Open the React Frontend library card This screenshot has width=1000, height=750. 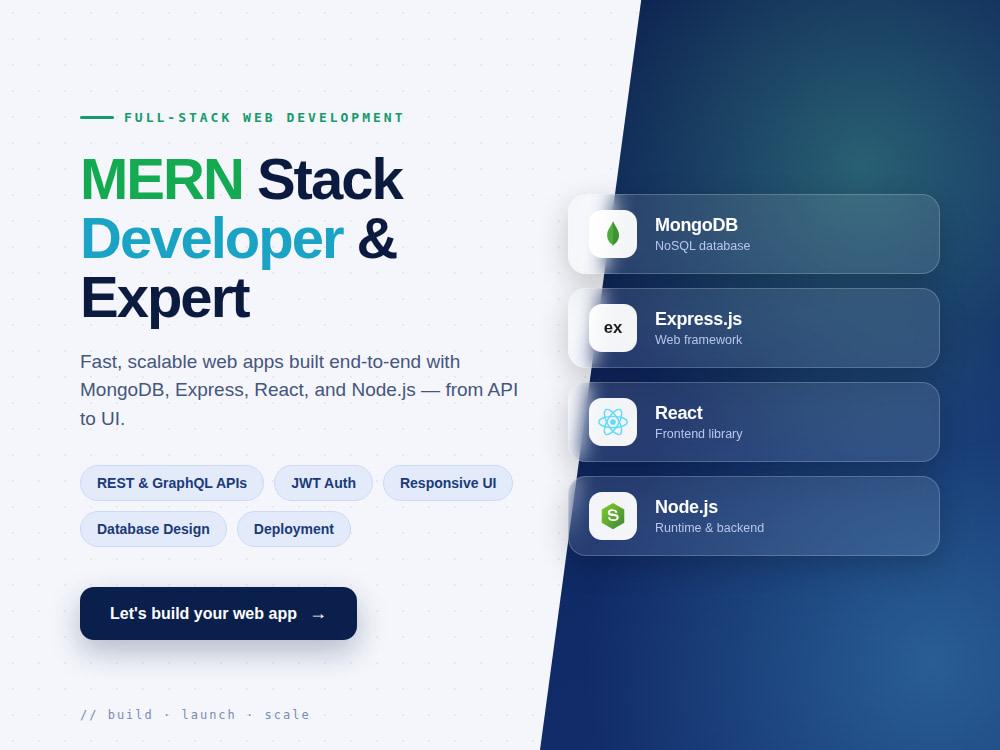click(x=753, y=422)
